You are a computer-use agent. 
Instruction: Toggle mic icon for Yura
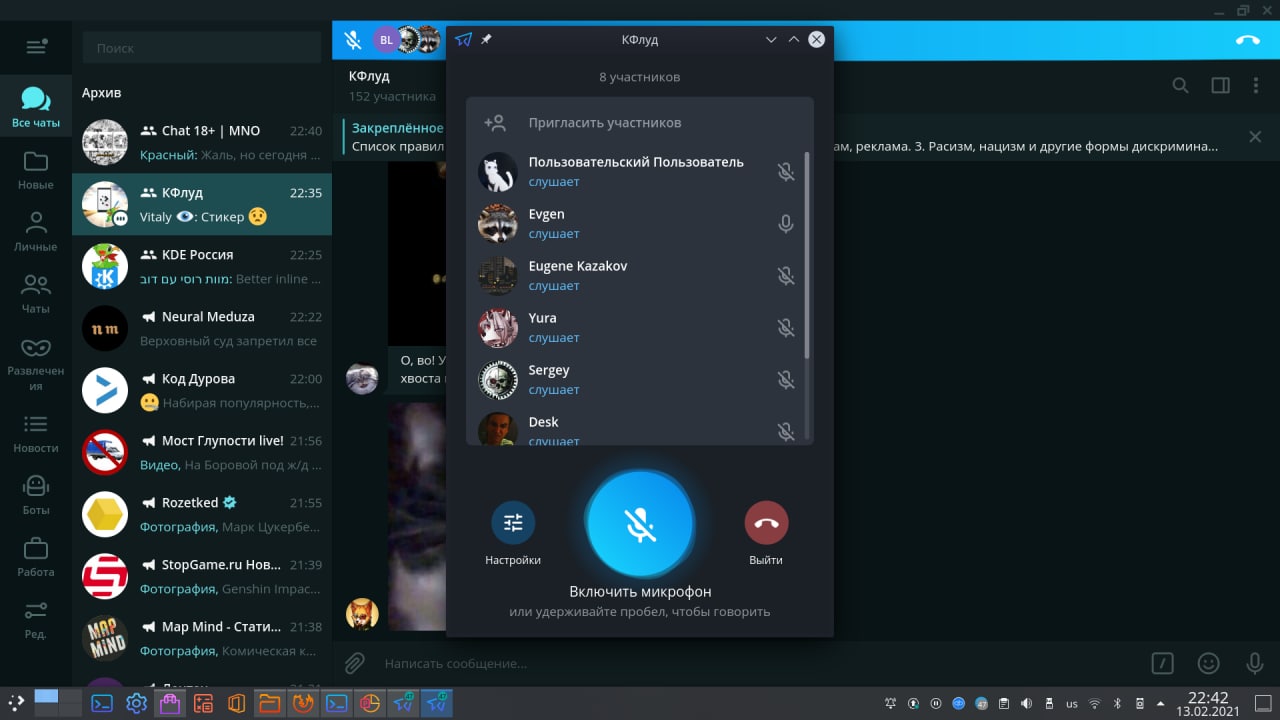(x=786, y=328)
